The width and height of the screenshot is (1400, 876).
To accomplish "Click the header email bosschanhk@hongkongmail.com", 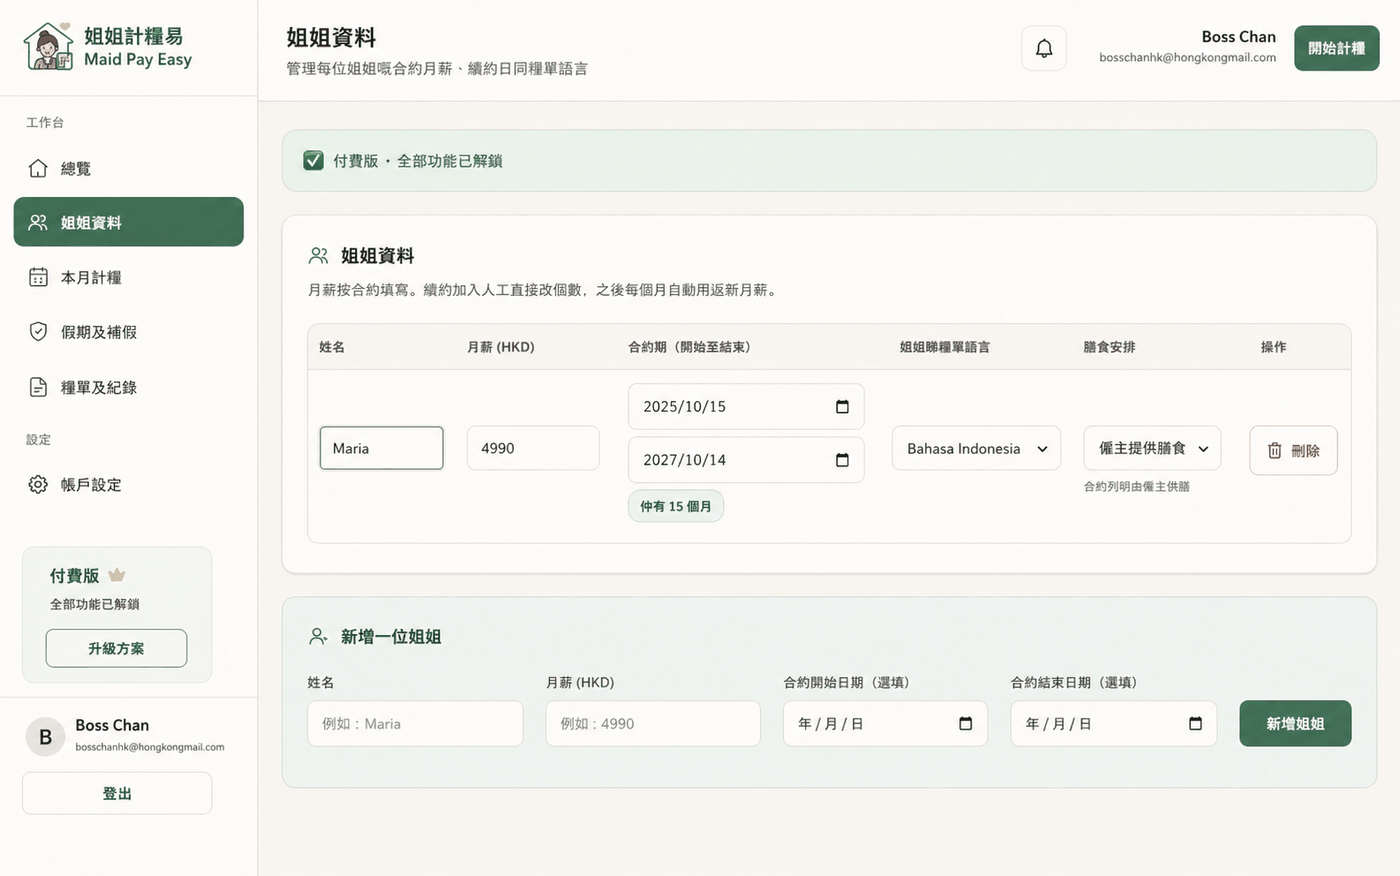I will [x=1187, y=58].
